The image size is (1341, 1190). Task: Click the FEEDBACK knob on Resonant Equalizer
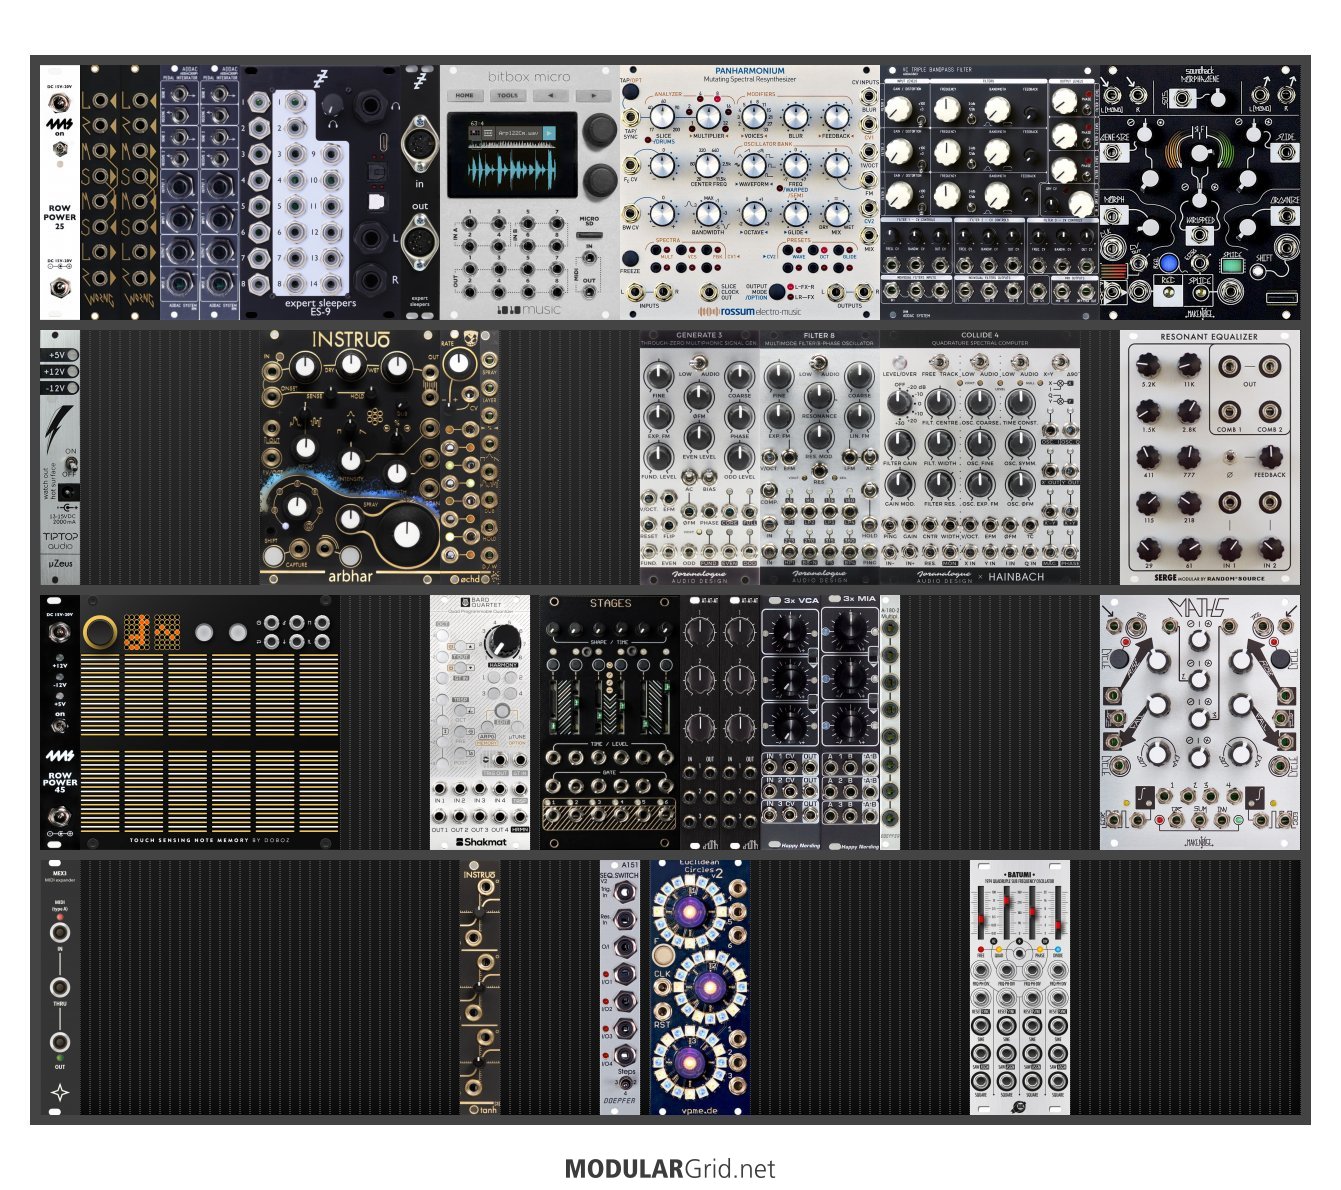[1270, 458]
